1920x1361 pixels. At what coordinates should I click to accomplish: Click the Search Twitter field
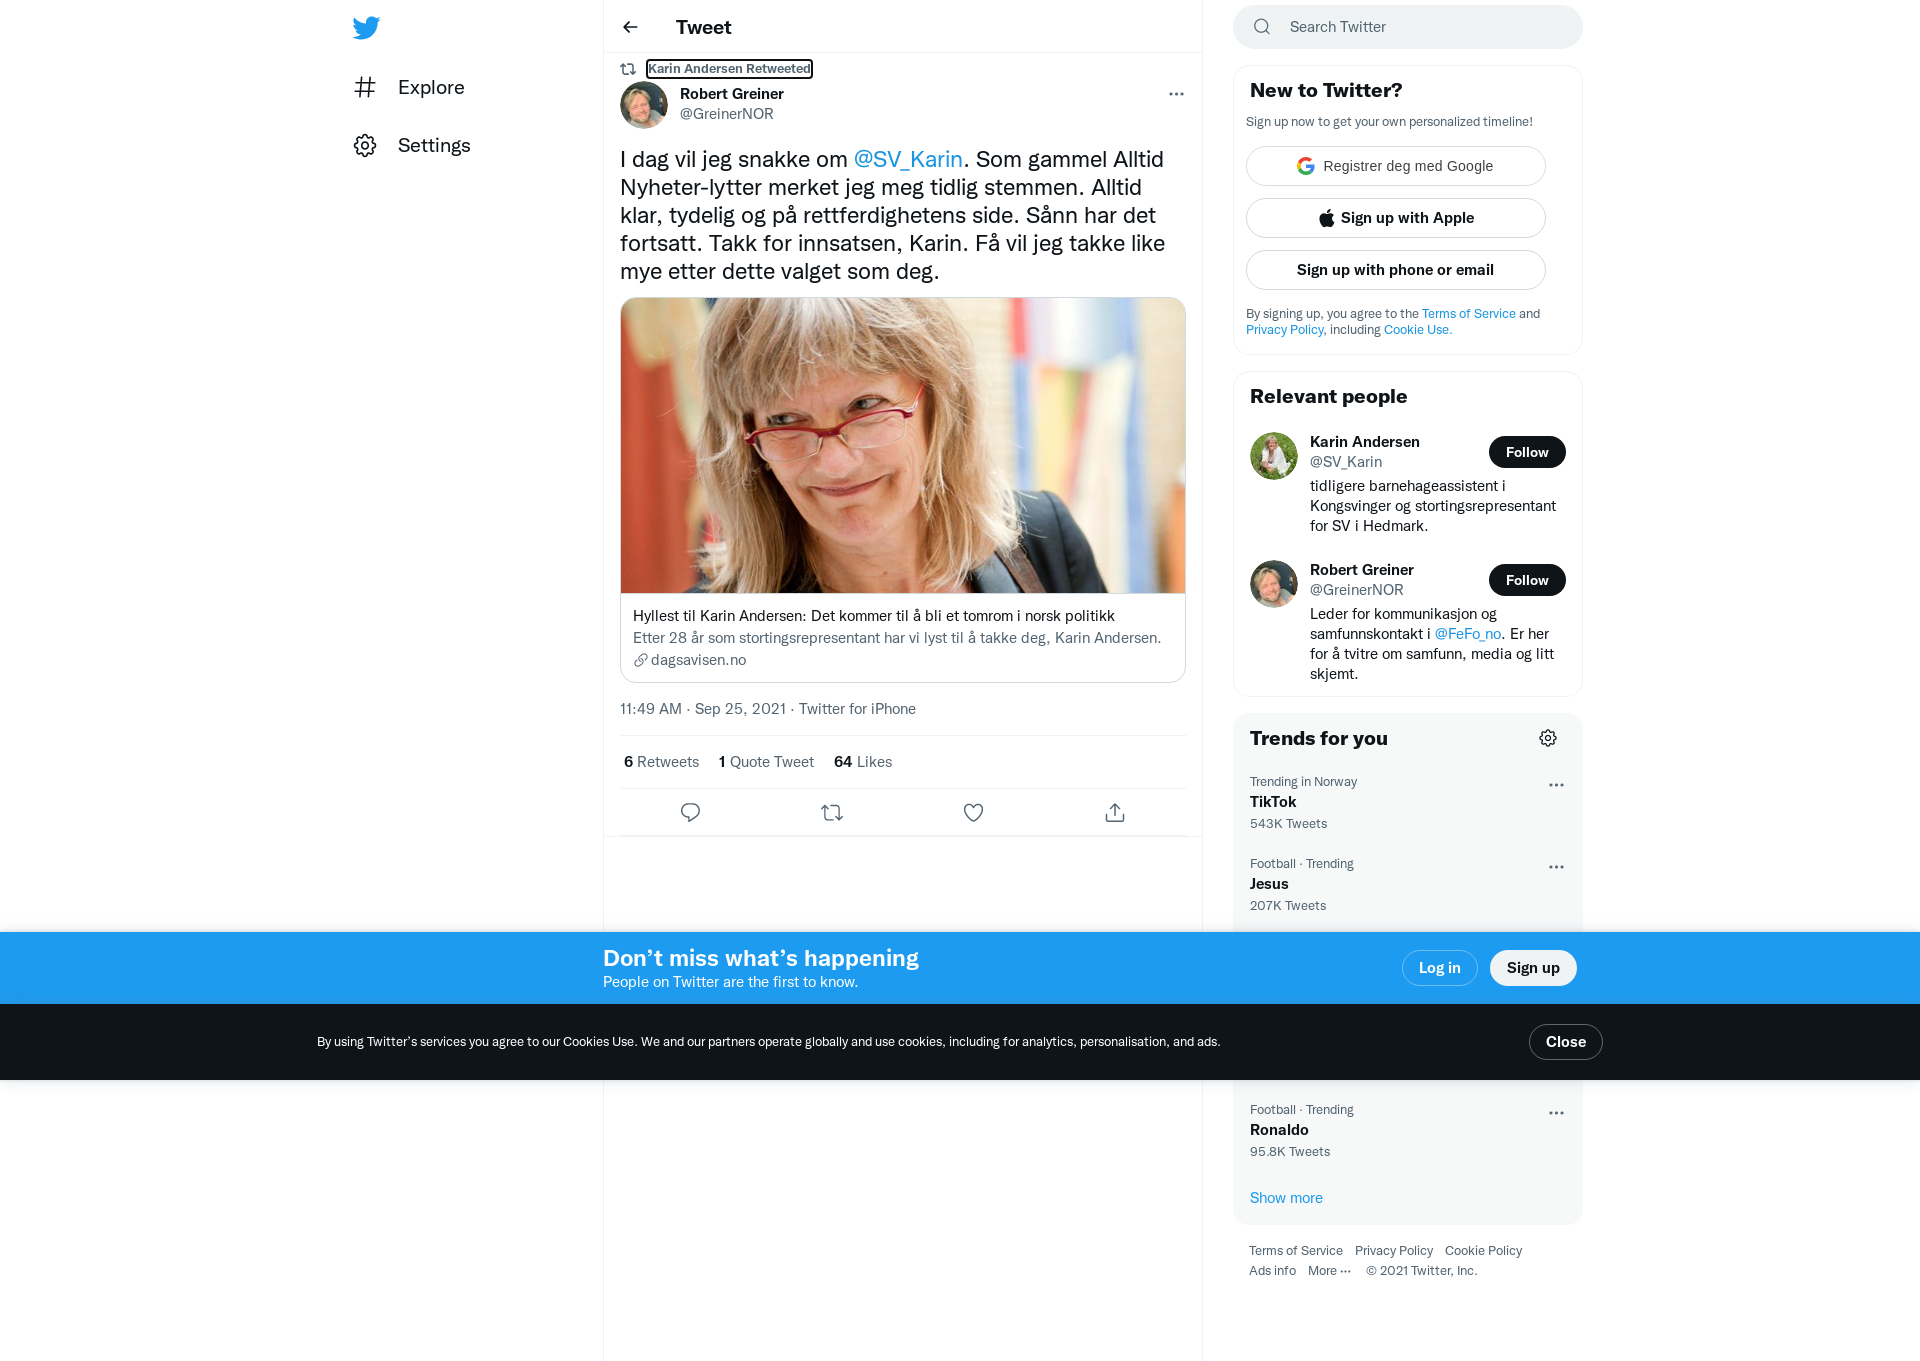pos(1408,27)
